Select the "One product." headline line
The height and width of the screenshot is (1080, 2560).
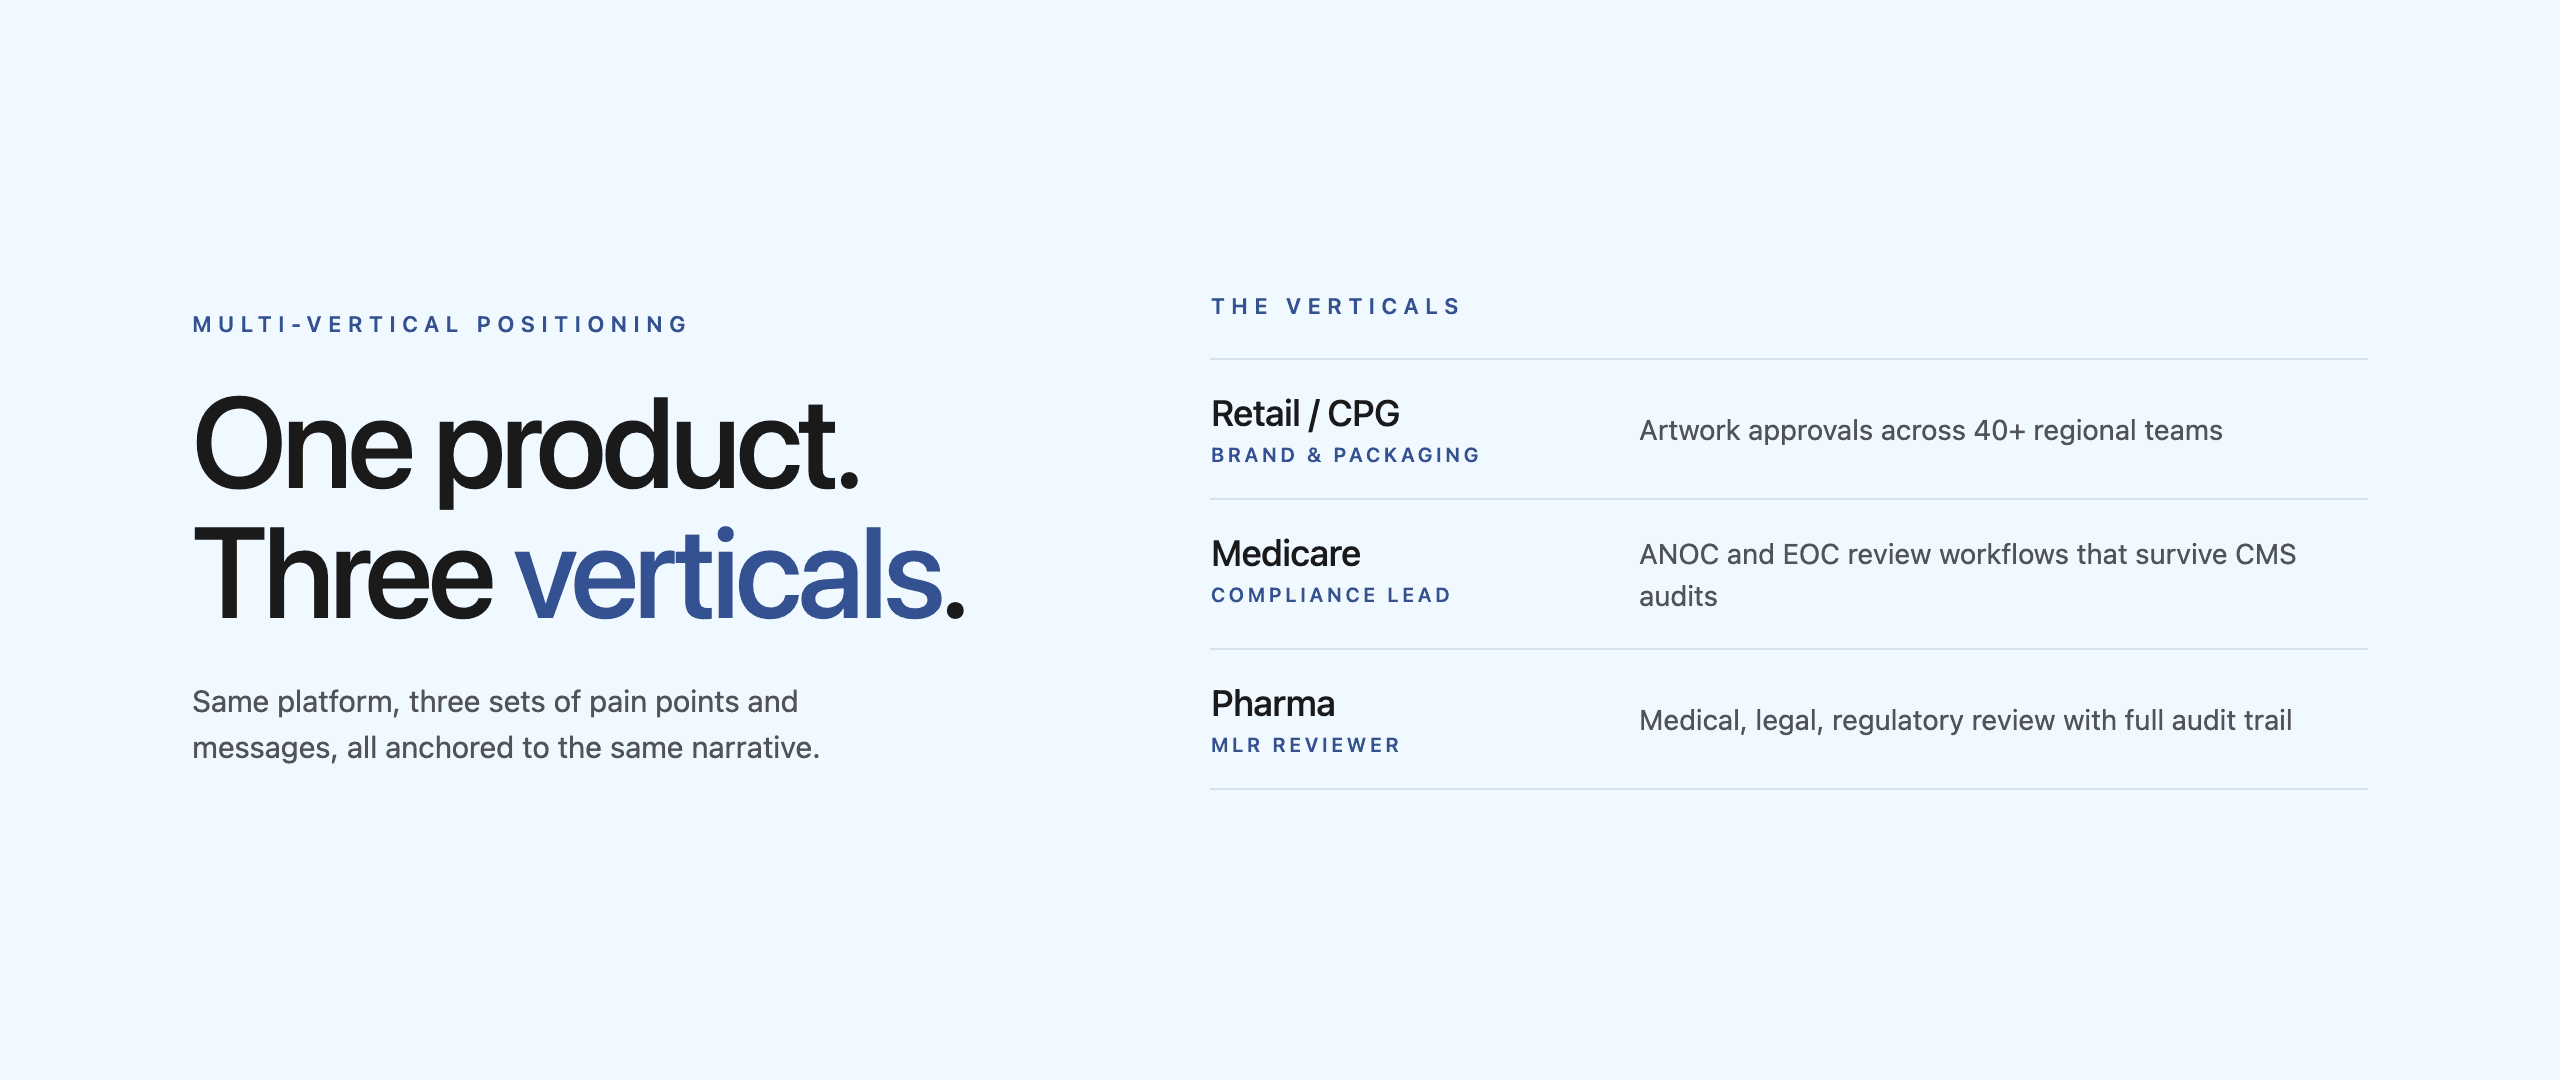[526, 445]
